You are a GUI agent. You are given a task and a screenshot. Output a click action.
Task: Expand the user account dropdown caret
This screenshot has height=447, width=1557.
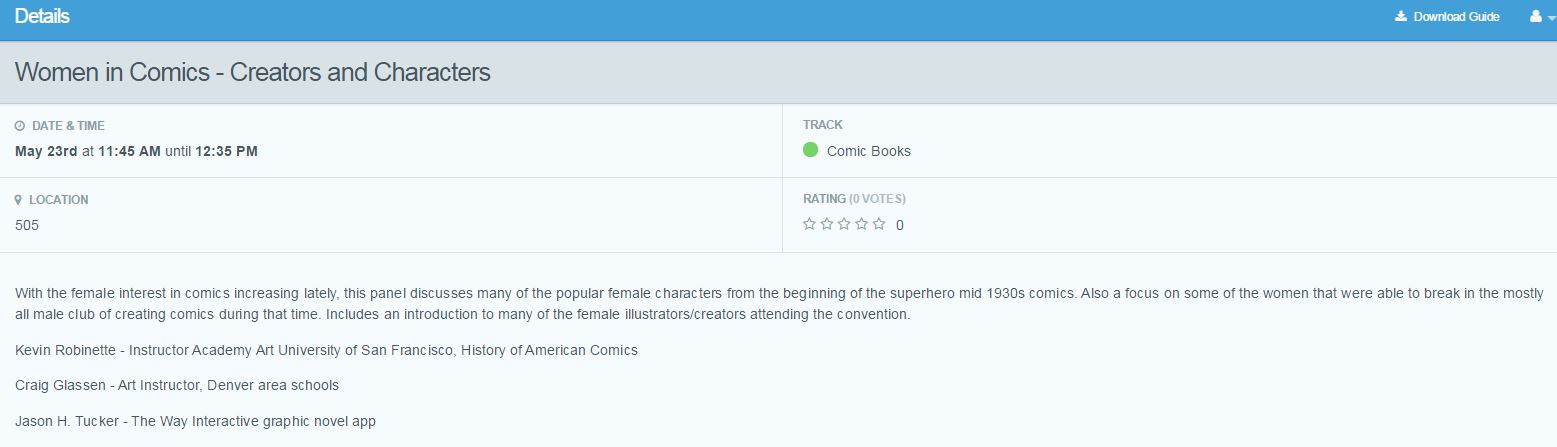coord(1551,18)
